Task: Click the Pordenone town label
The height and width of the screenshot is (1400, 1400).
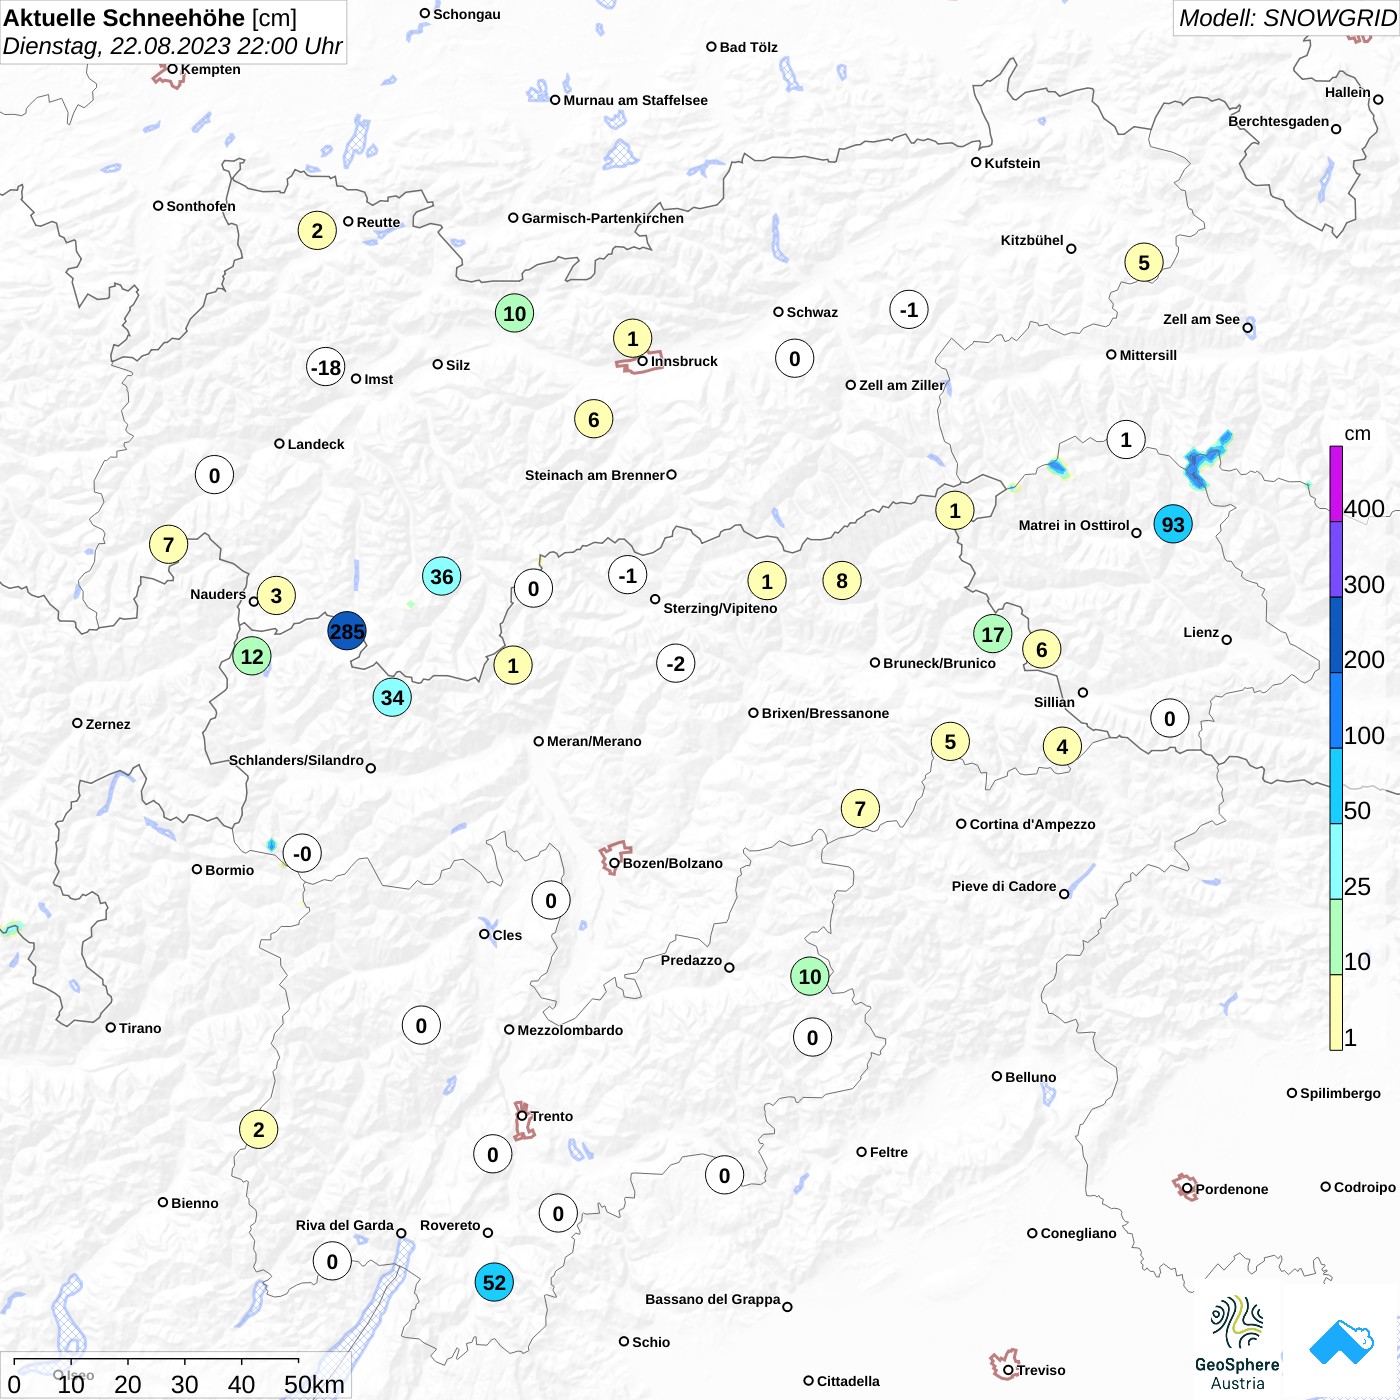Action: pos(1232,1189)
